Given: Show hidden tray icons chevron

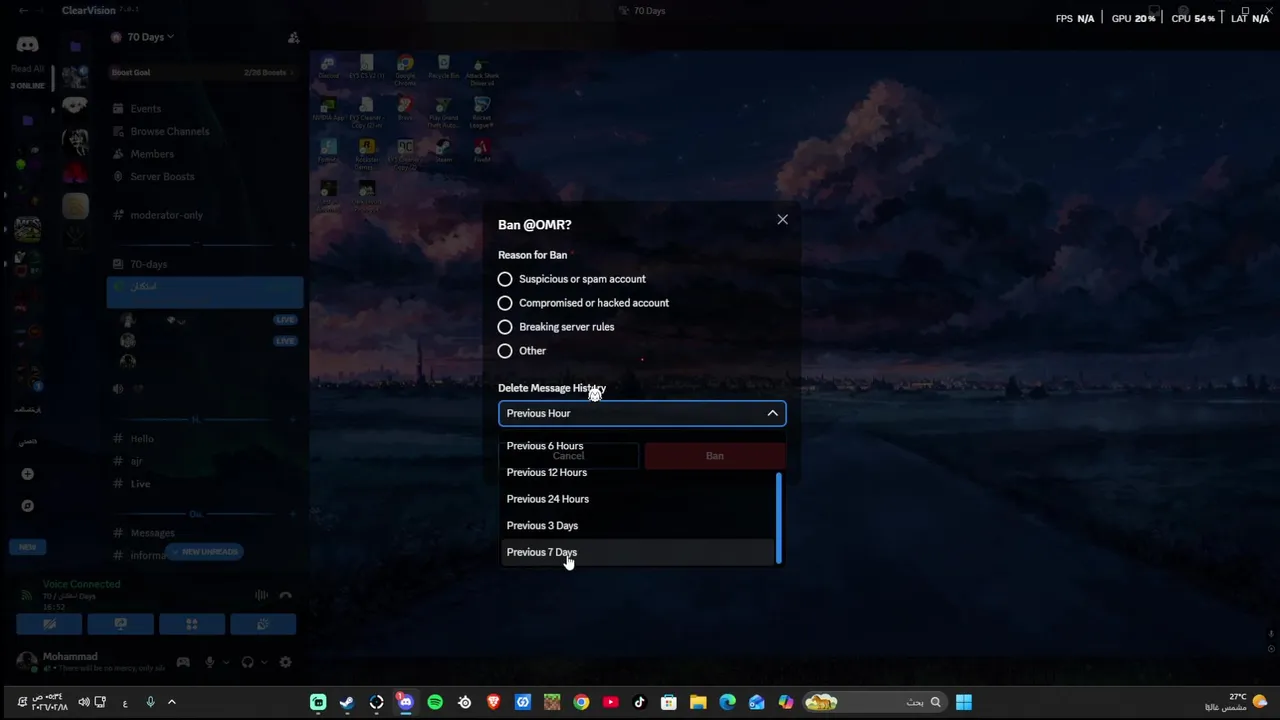Looking at the screenshot, I should pyautogui.click(x=171, y=702).
